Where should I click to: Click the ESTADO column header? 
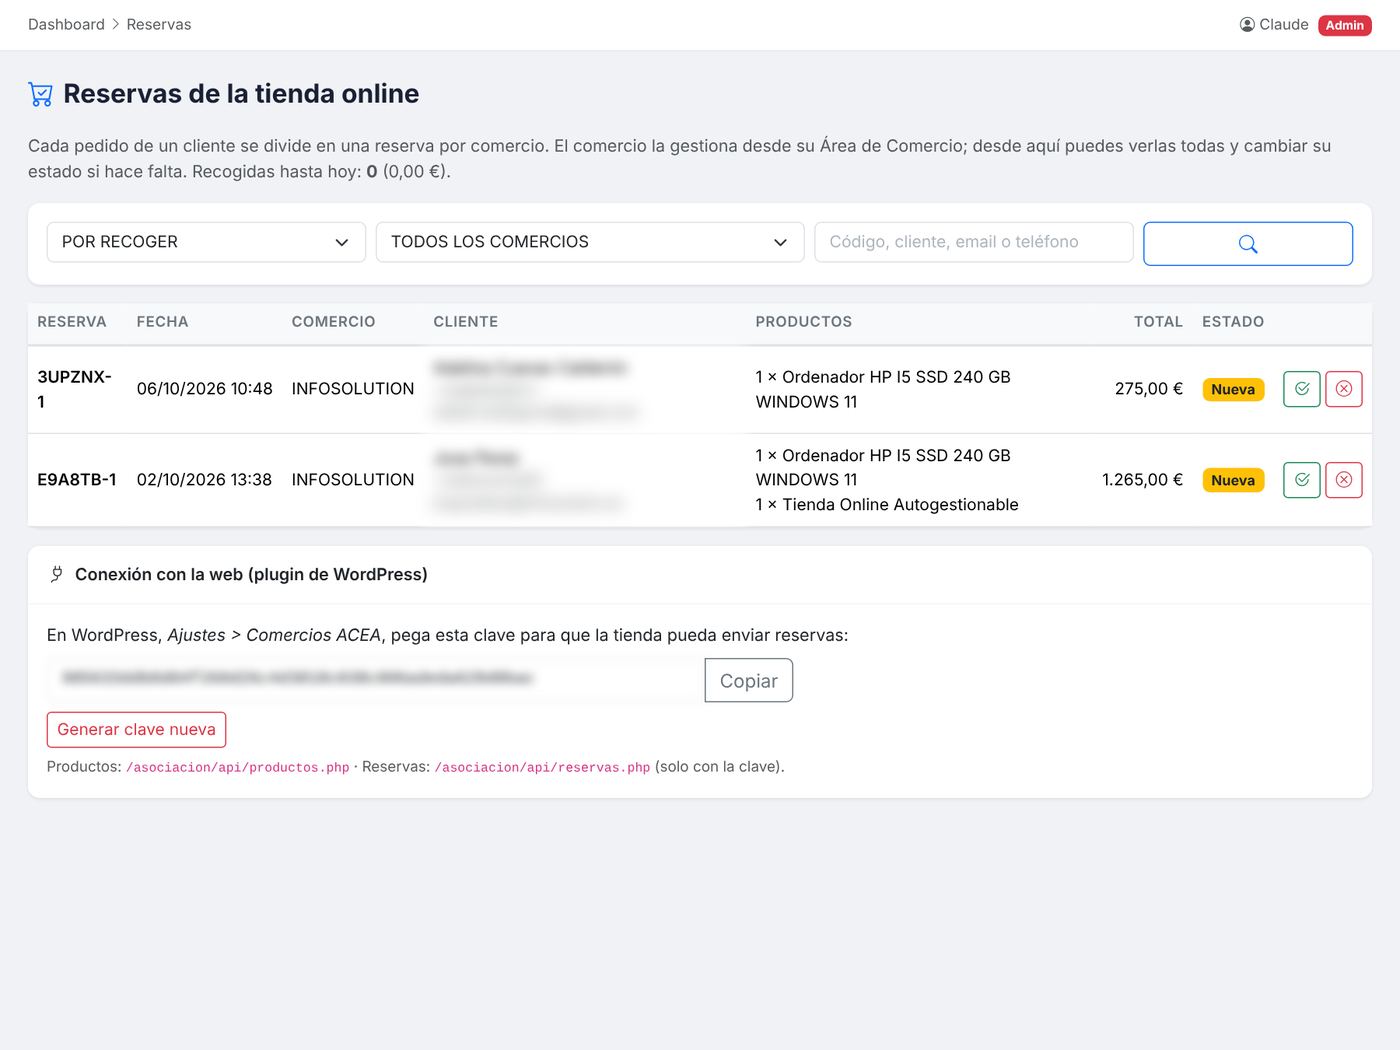[1233, 322]
